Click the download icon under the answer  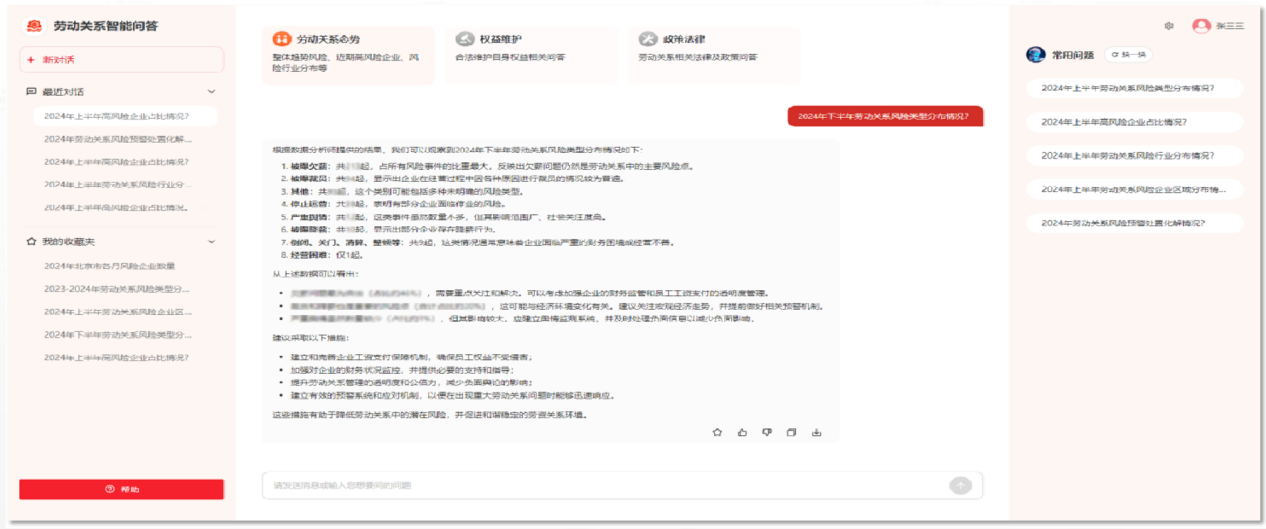click(x=816, y=432)
